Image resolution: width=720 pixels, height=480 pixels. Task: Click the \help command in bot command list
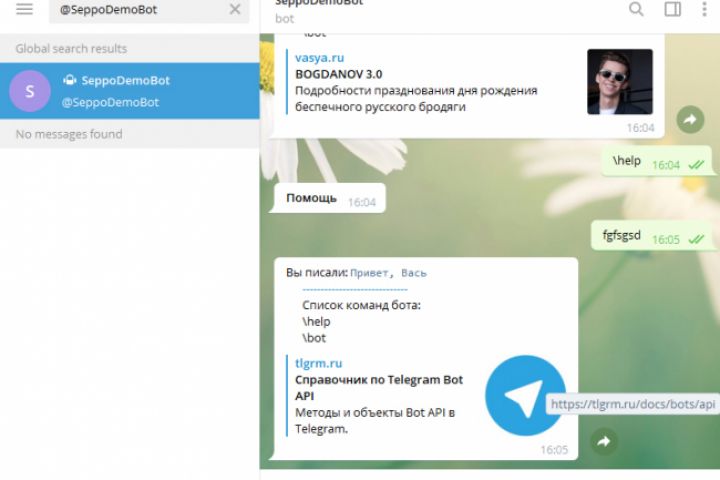point(316,322)
